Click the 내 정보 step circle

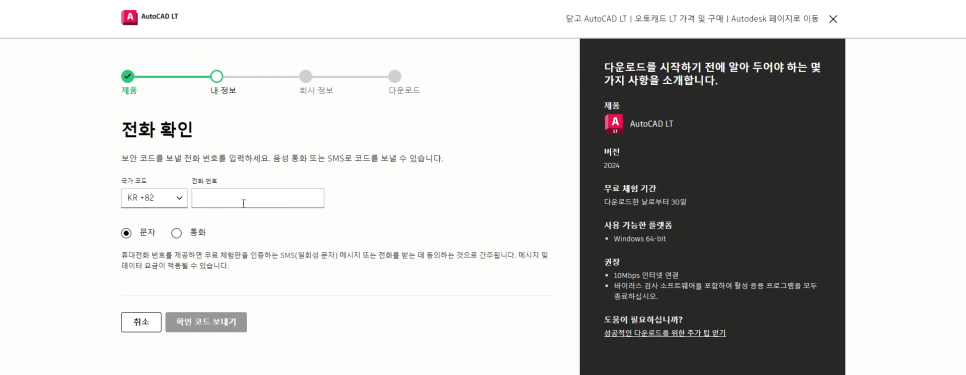216,76
